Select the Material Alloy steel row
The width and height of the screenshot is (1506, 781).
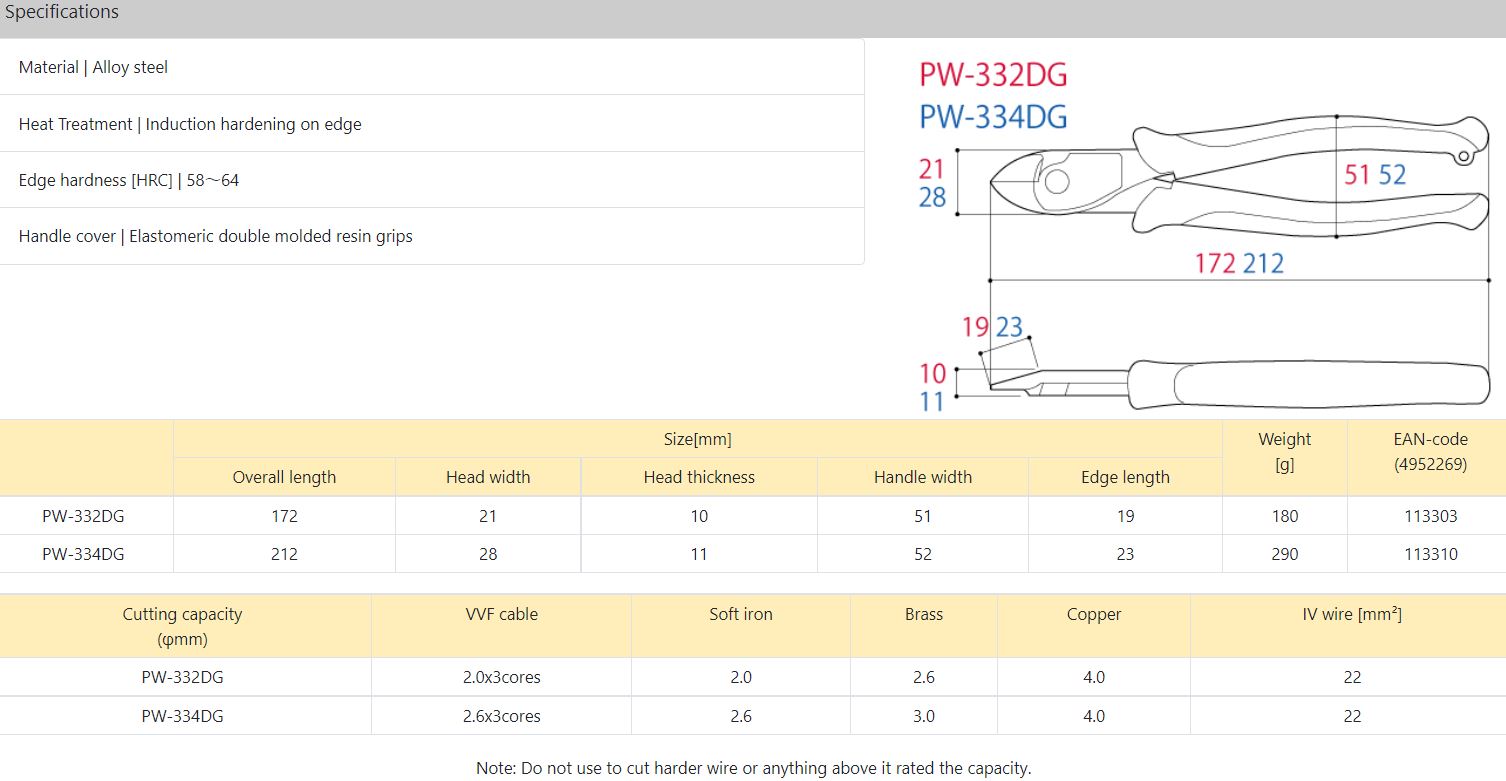93,67
